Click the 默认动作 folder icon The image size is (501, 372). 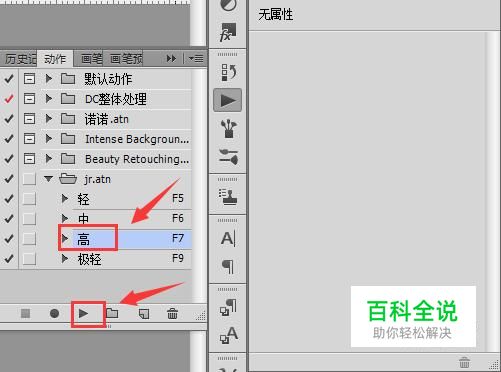(68, 79)
